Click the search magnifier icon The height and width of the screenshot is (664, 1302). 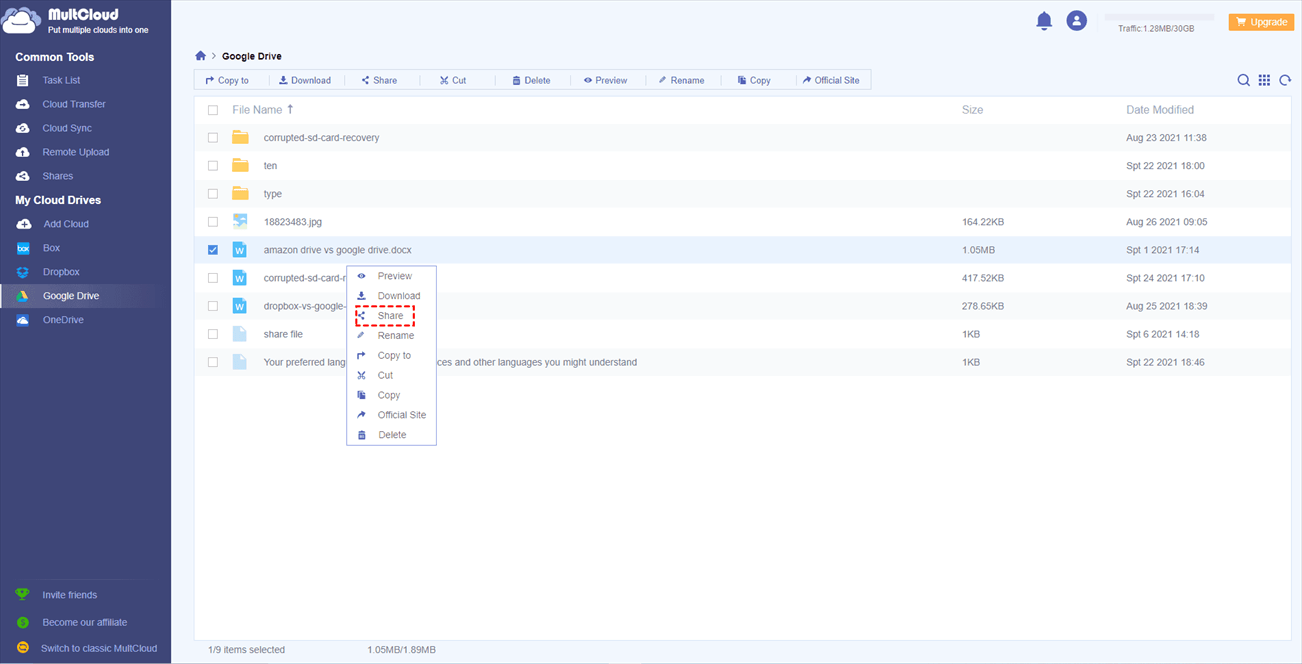[1243, 80]
